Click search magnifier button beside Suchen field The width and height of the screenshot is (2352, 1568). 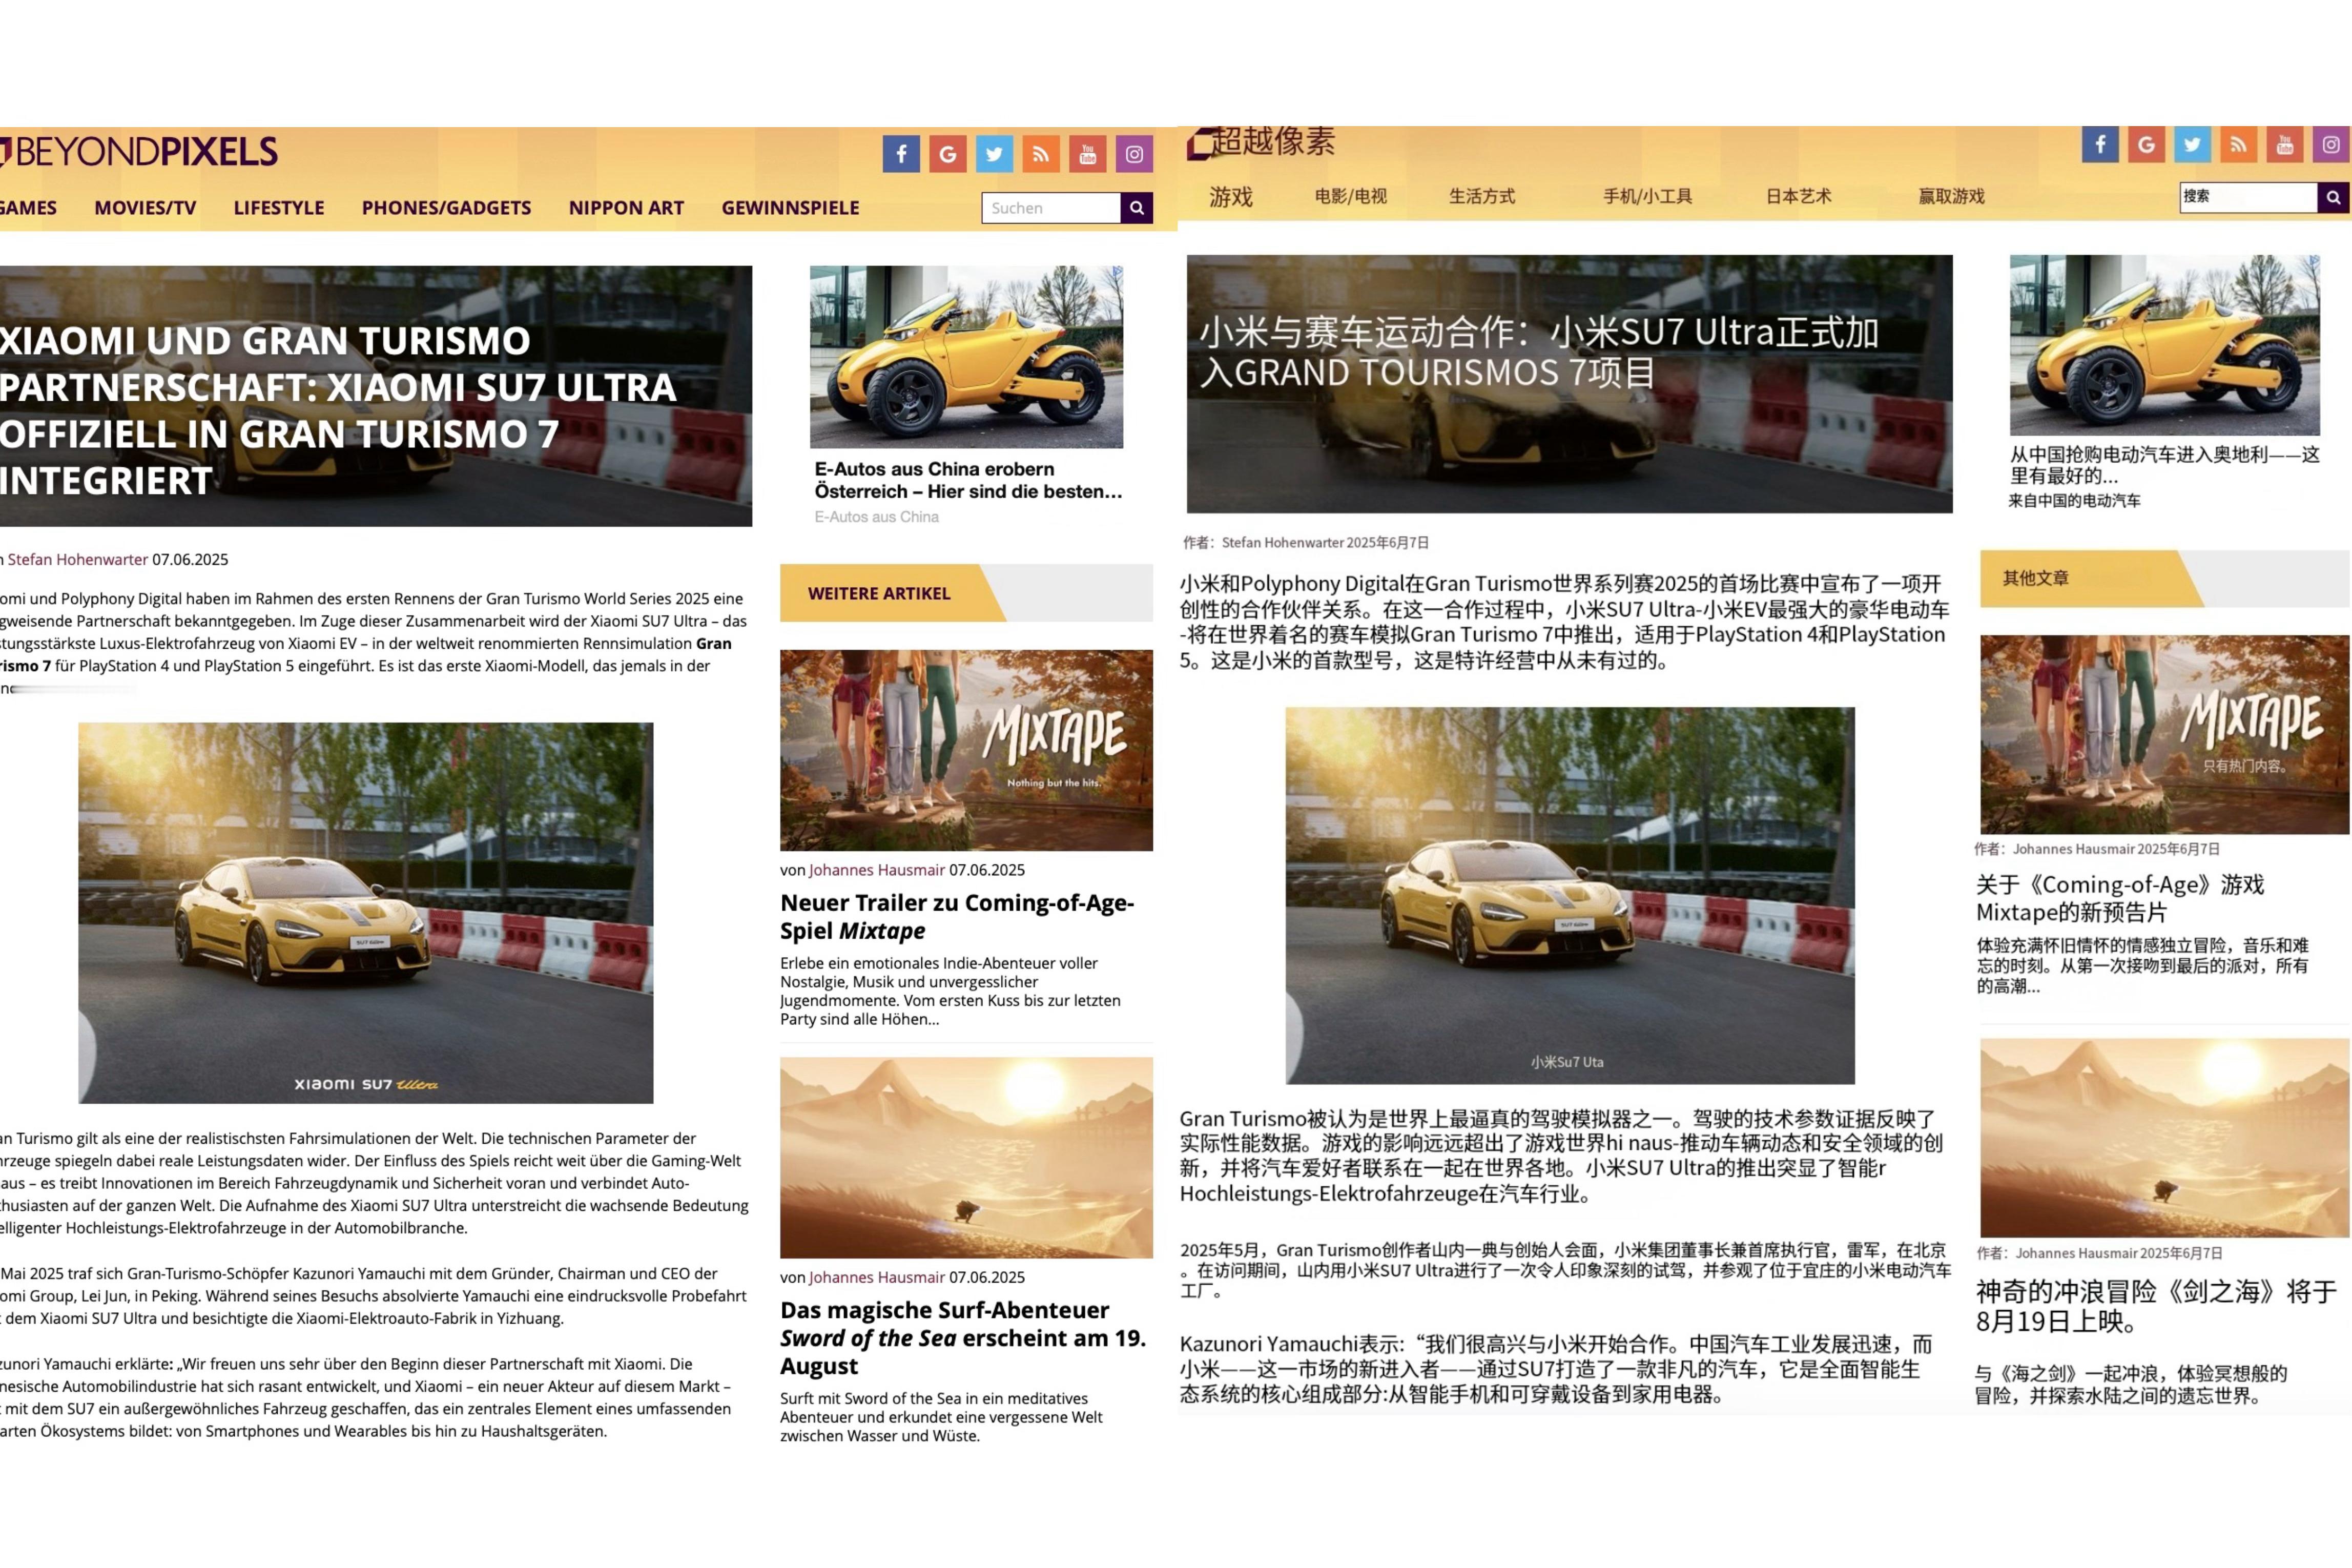click(1137, 208)
